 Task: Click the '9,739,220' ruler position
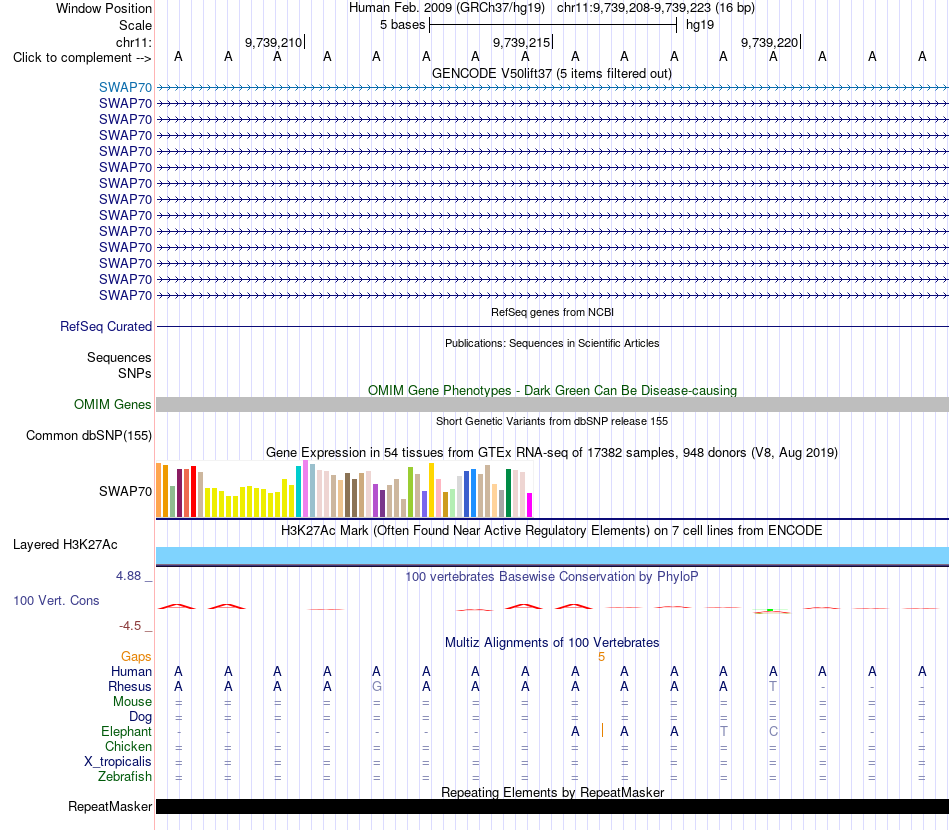pos(769,42)
